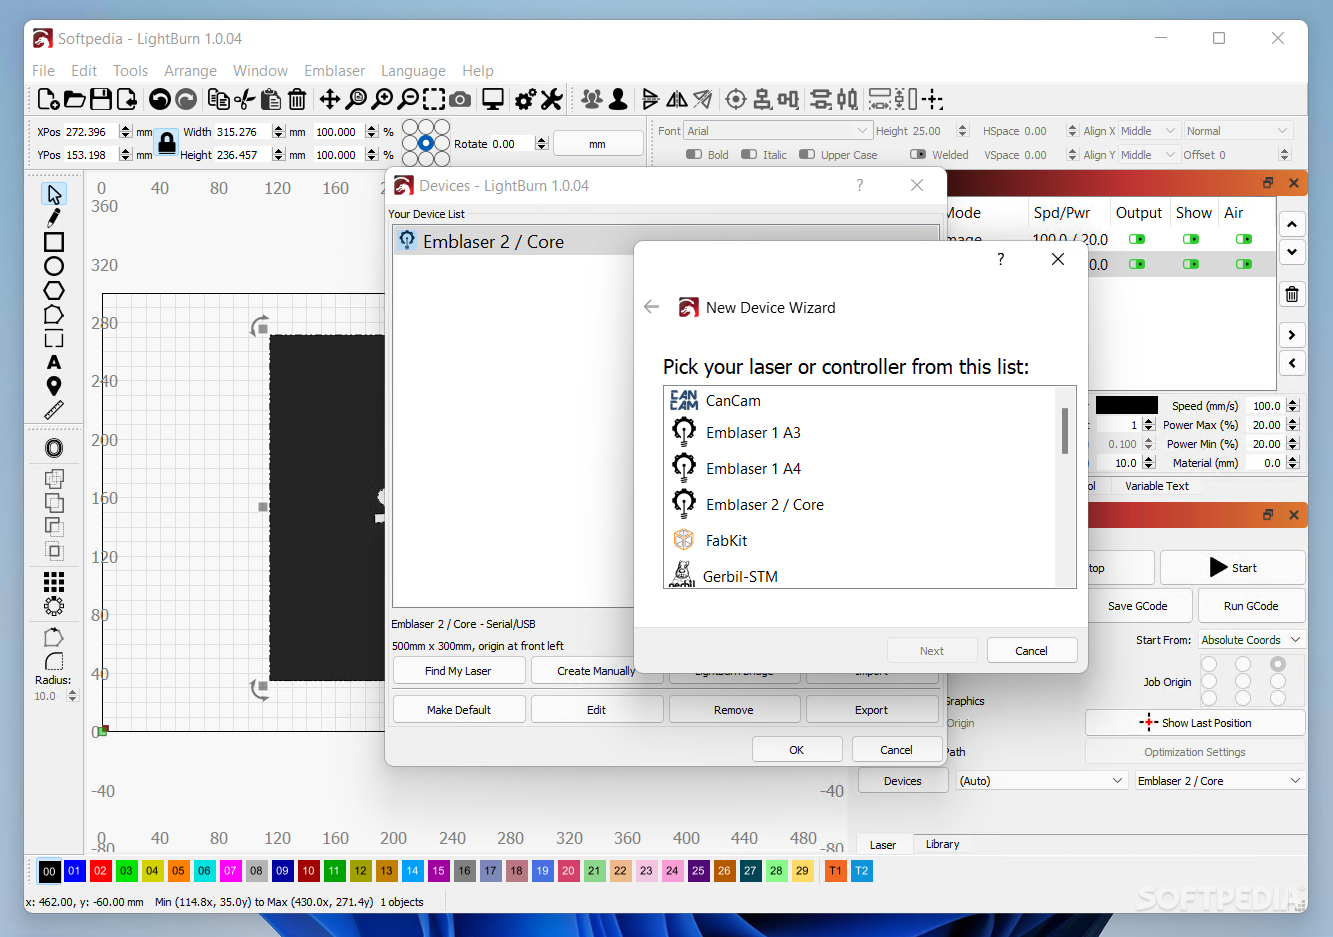
Task: Click the black layer color box
Action: point(1126,405)
